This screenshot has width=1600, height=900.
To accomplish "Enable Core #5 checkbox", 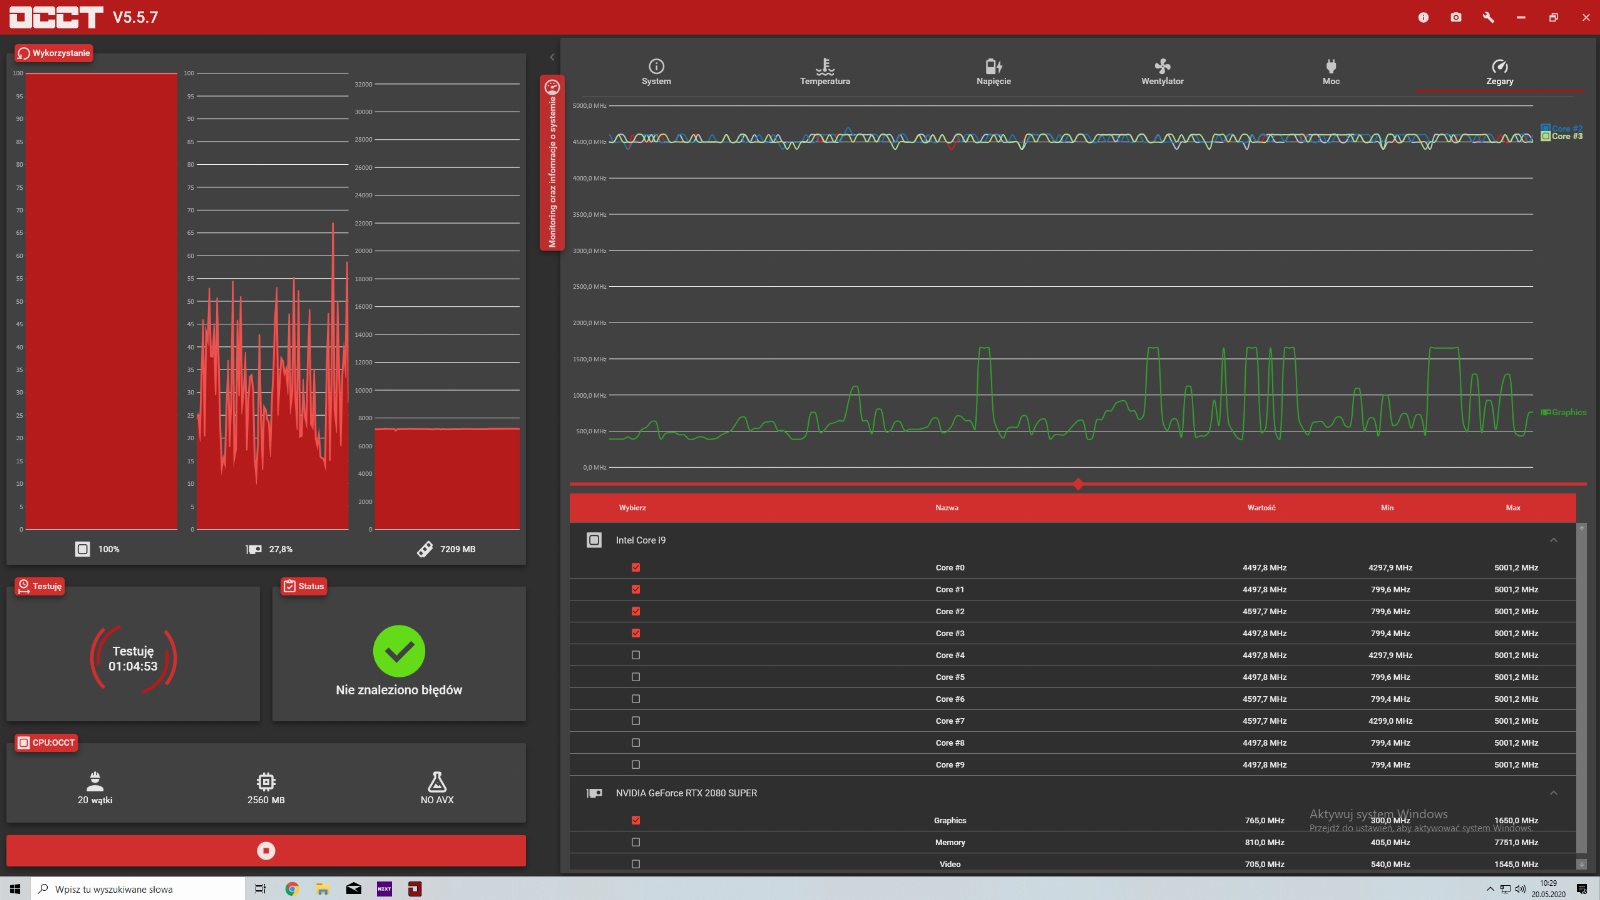I will (x=636, y=677).
